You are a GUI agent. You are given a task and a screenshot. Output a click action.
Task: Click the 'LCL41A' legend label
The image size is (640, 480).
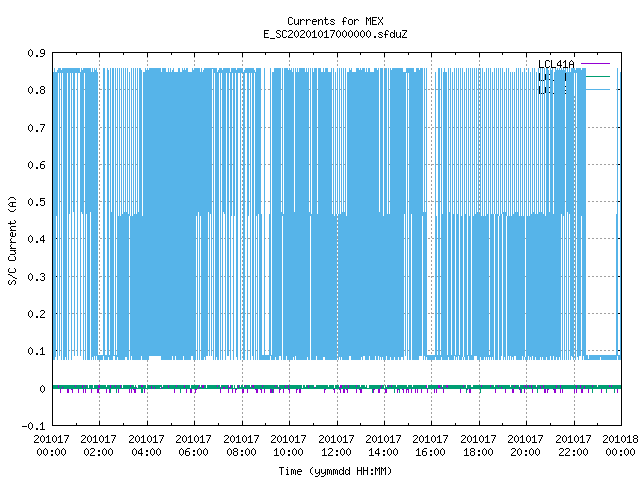coord(556,64)
